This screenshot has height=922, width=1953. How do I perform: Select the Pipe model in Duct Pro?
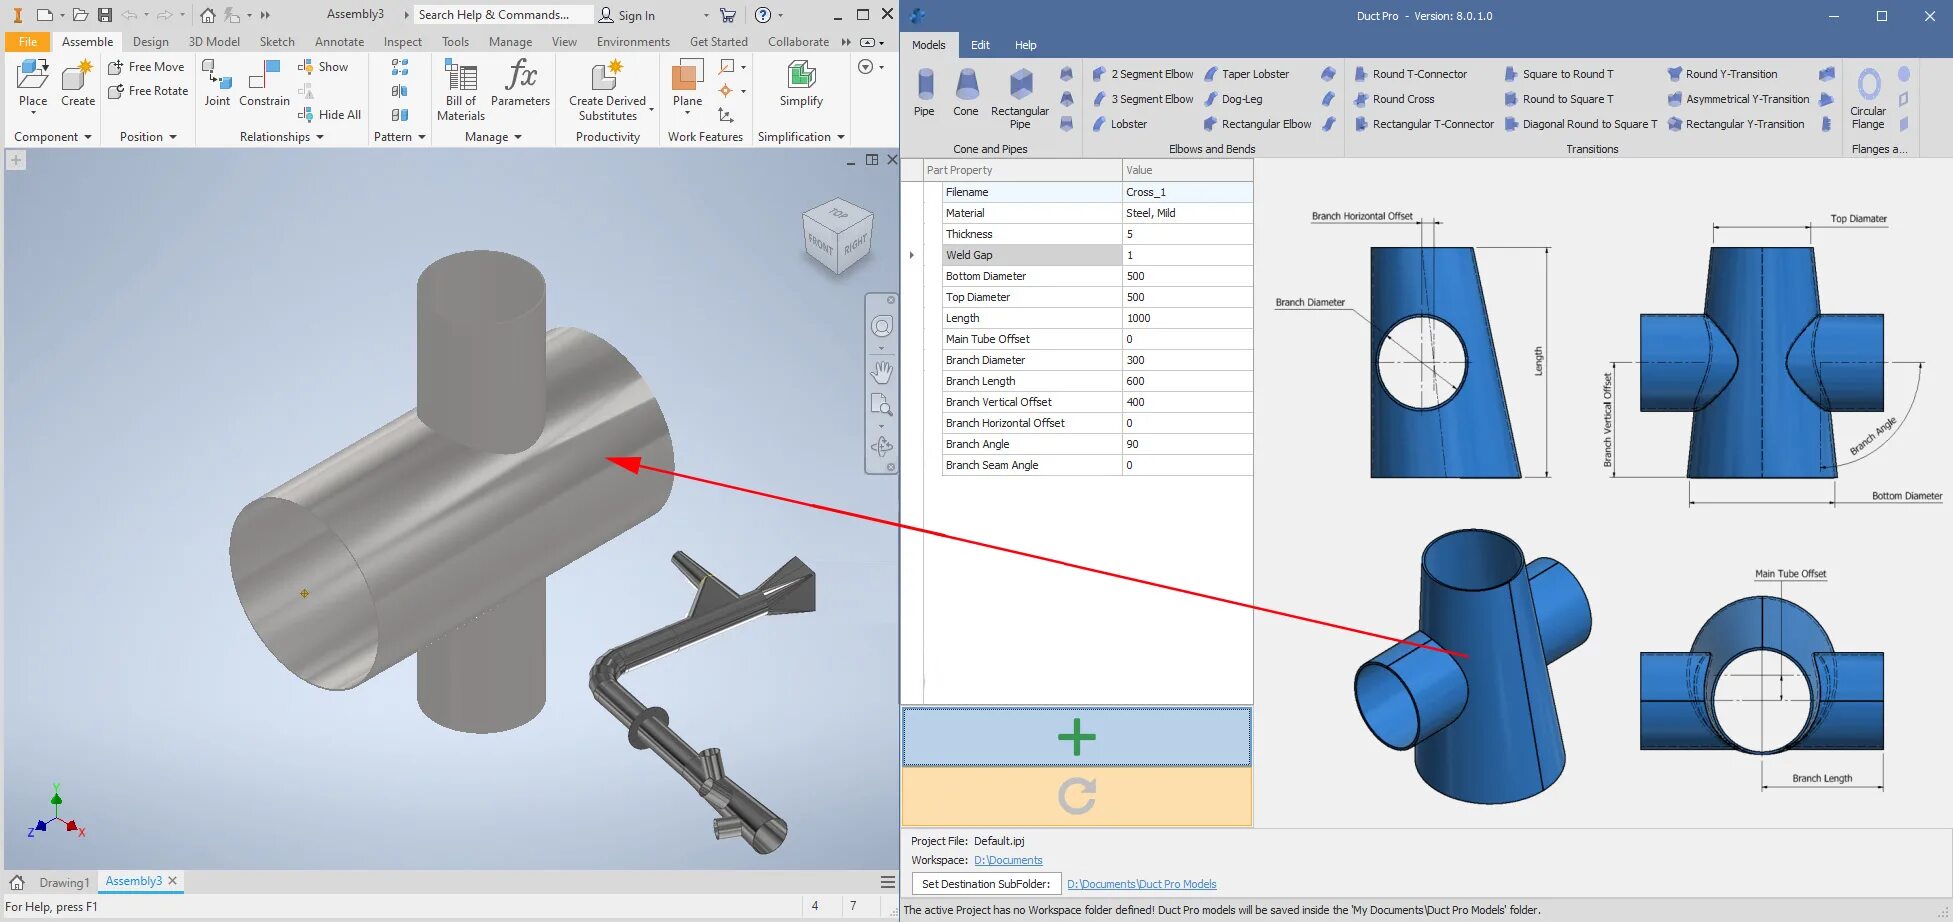(924, 92)
